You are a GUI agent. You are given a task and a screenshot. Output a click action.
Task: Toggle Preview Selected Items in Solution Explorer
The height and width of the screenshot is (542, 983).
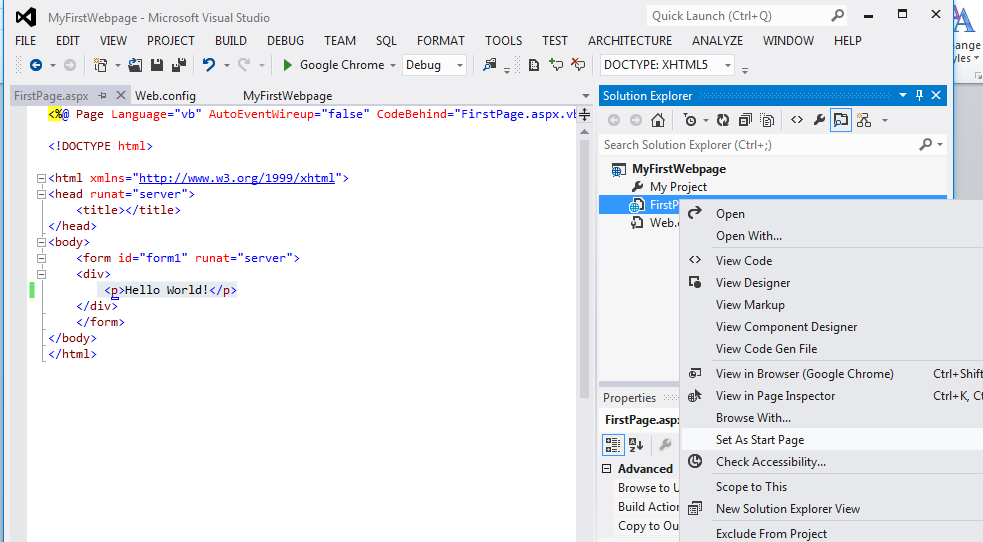click(x=841, y=120)
